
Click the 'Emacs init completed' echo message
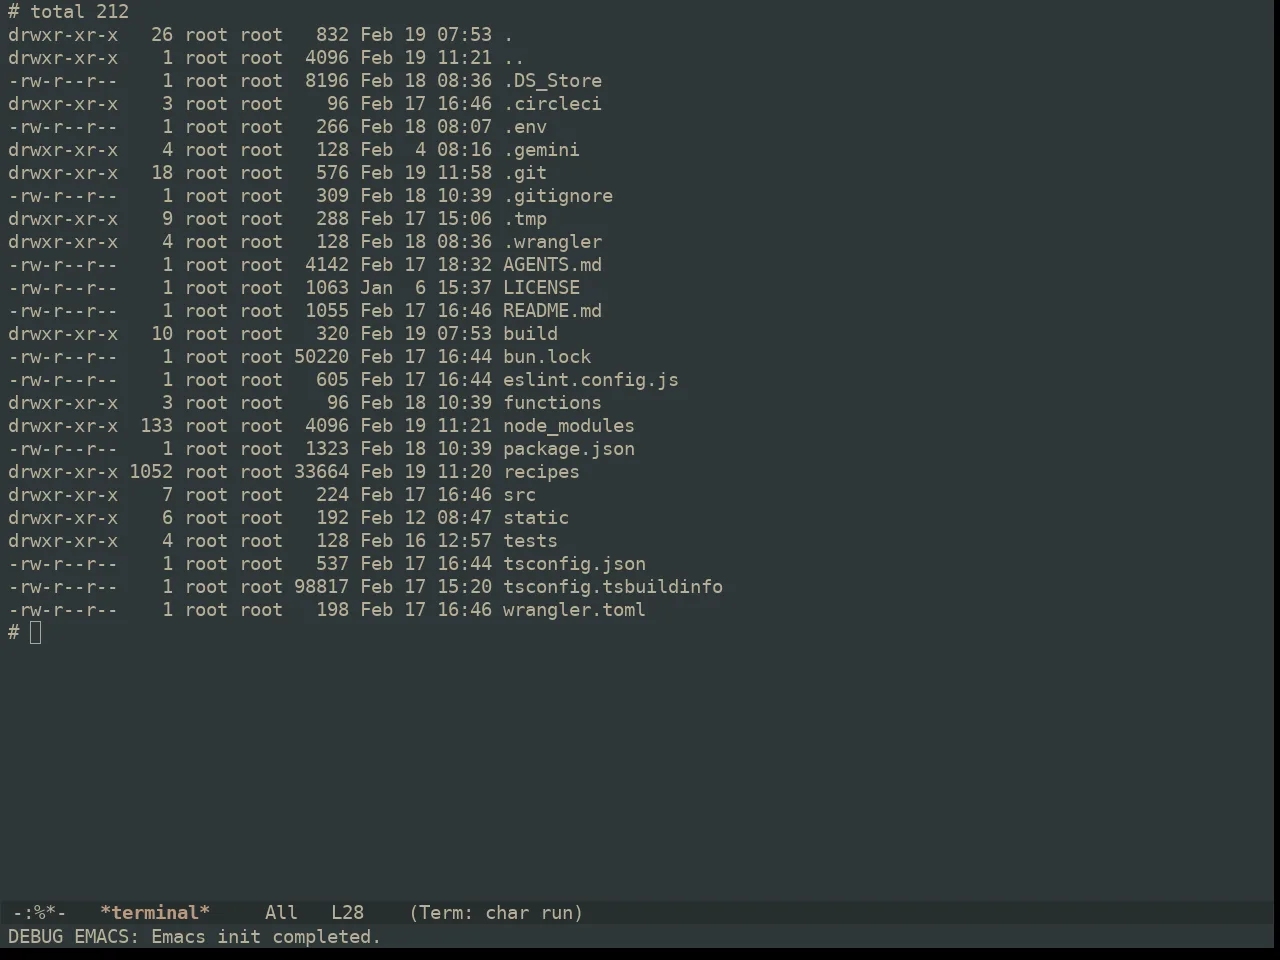pyautogui.click(x=266, y=937)
